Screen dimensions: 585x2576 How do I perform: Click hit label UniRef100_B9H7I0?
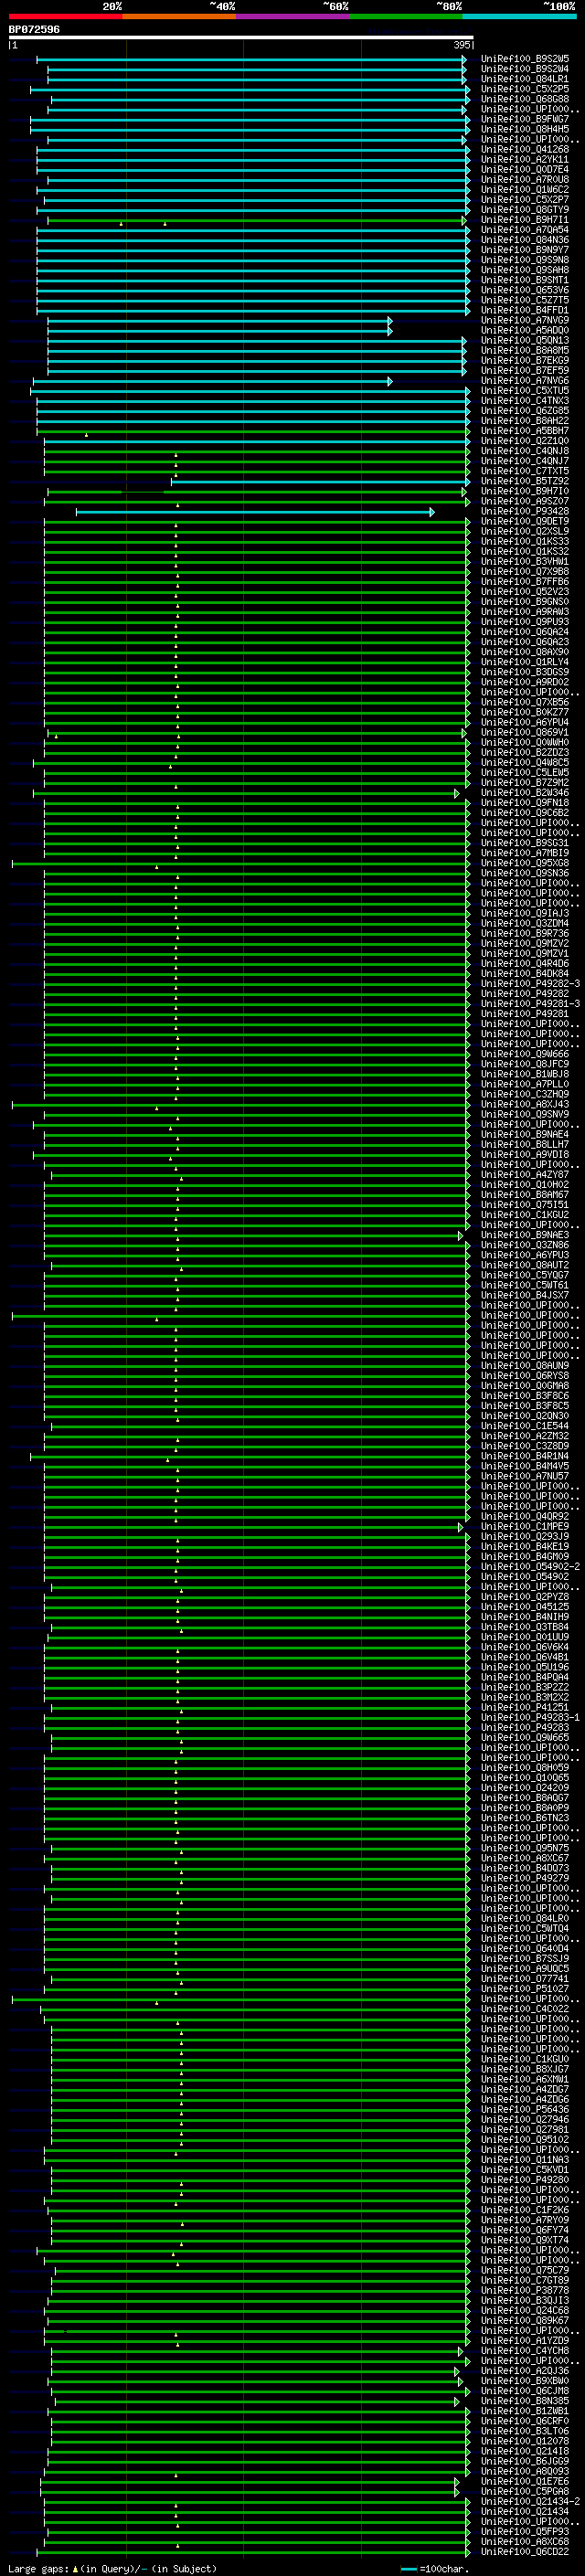click(x=525, y=491)
